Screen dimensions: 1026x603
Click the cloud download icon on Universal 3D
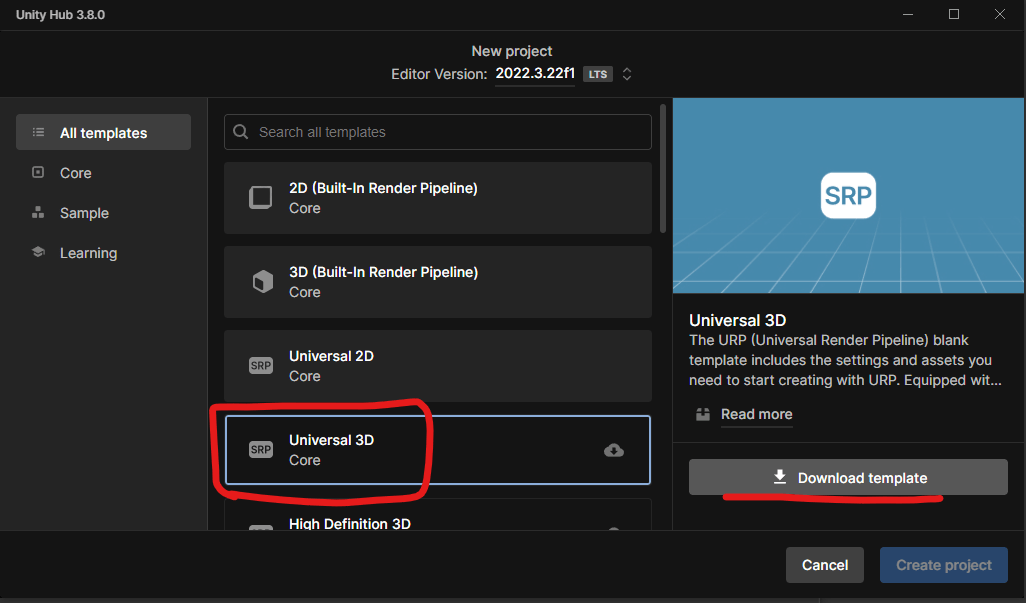click(614, 450)
